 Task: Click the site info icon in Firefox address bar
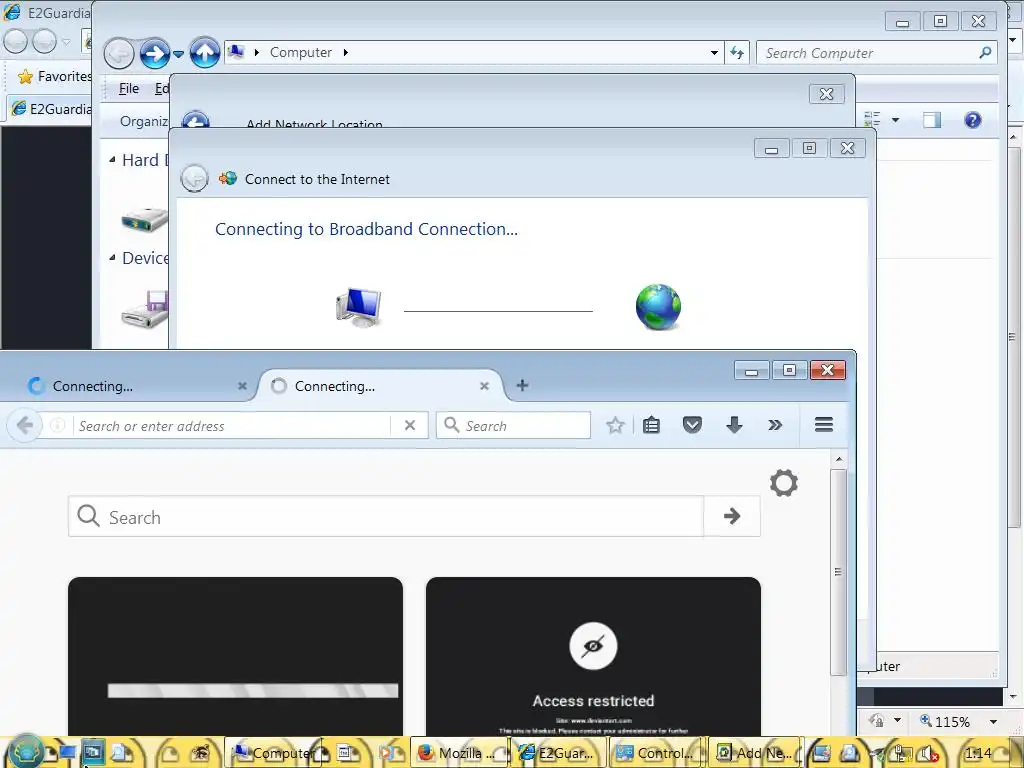pyautogui.click(x=57, y=425)
